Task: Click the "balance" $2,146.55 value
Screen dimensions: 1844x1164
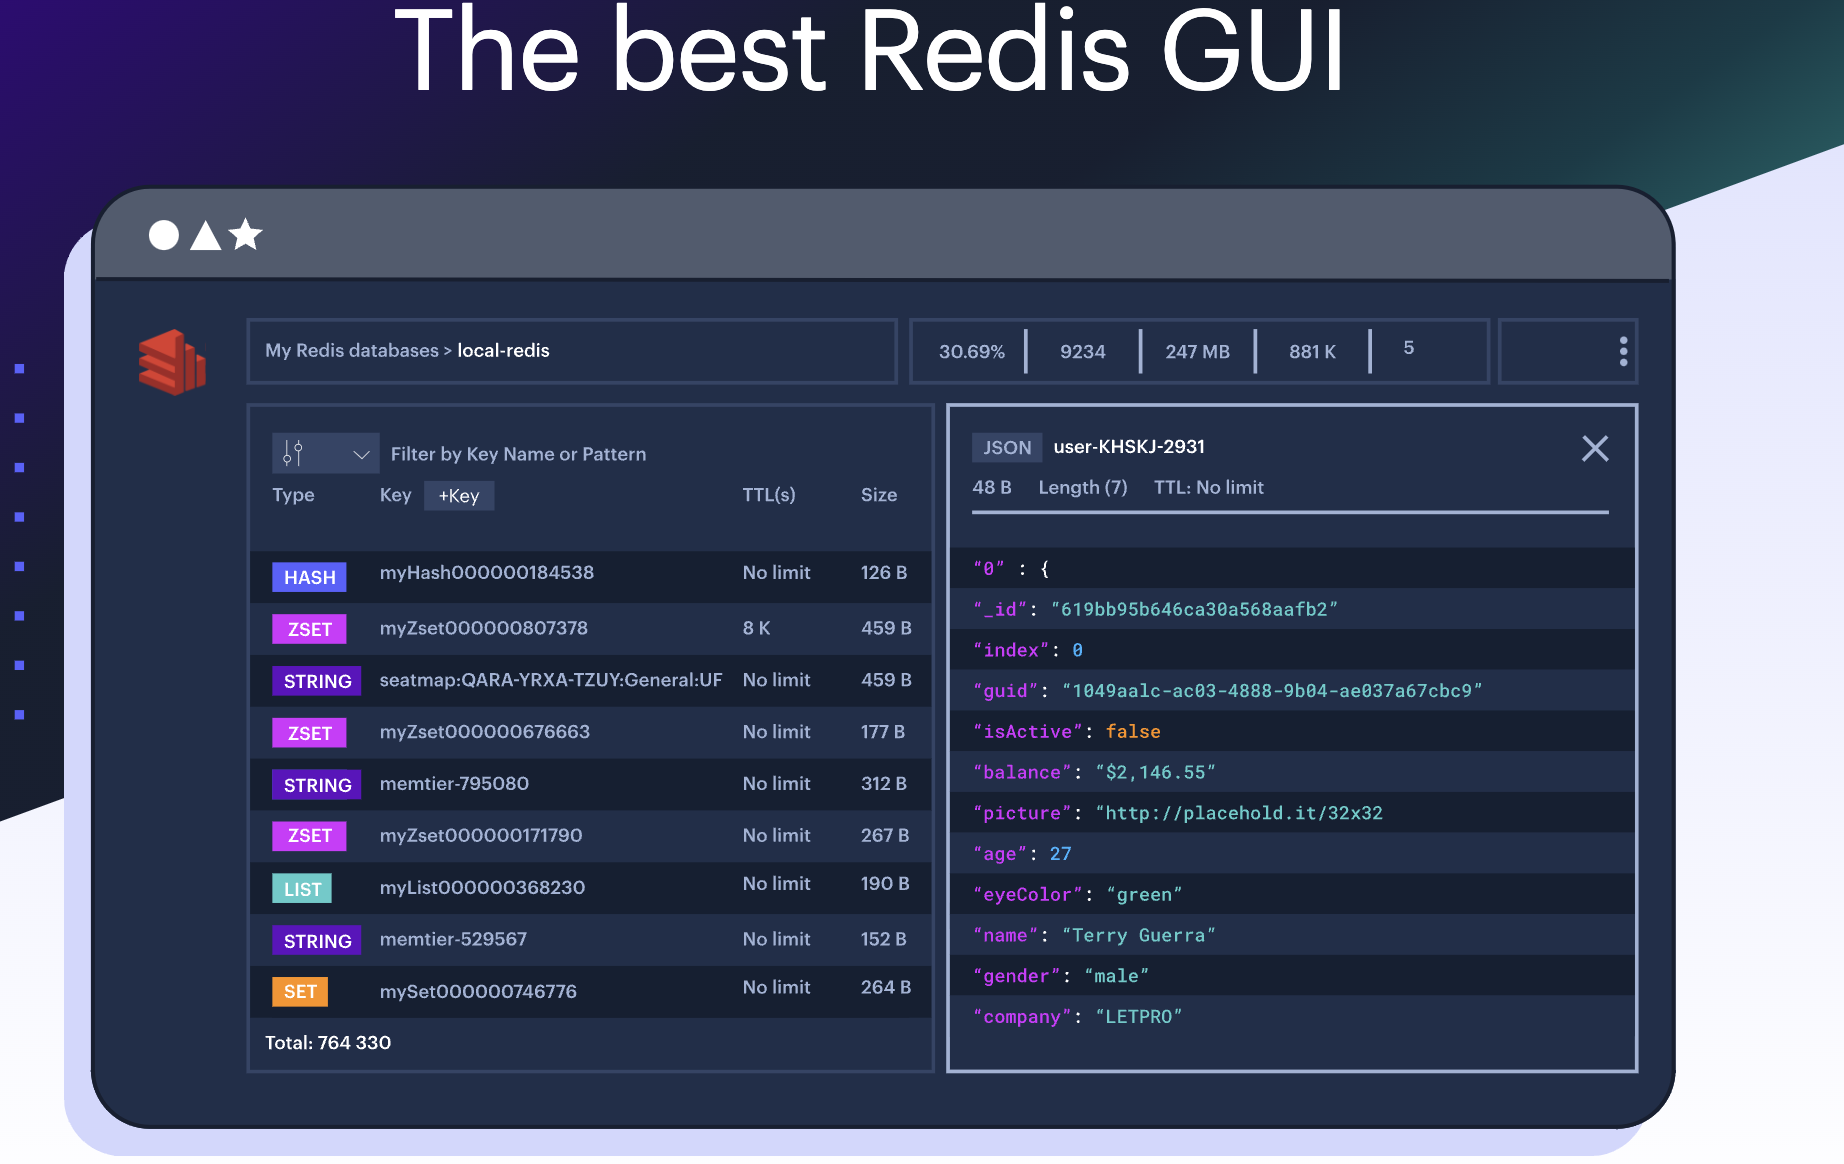Action: tap(1155, 773)
